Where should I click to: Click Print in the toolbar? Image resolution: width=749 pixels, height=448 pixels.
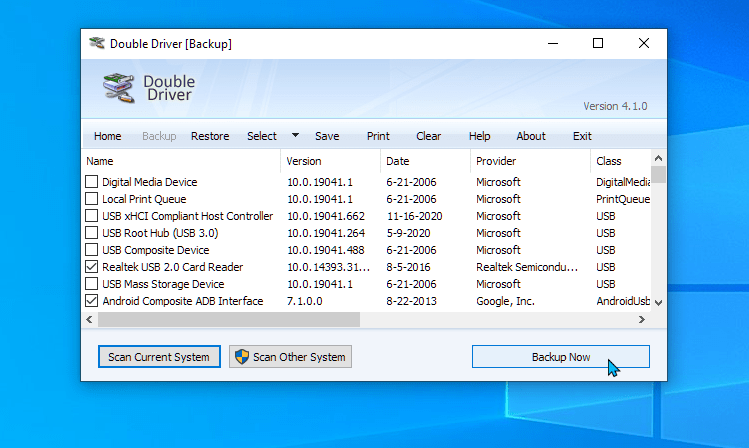[x=378, y=136]
